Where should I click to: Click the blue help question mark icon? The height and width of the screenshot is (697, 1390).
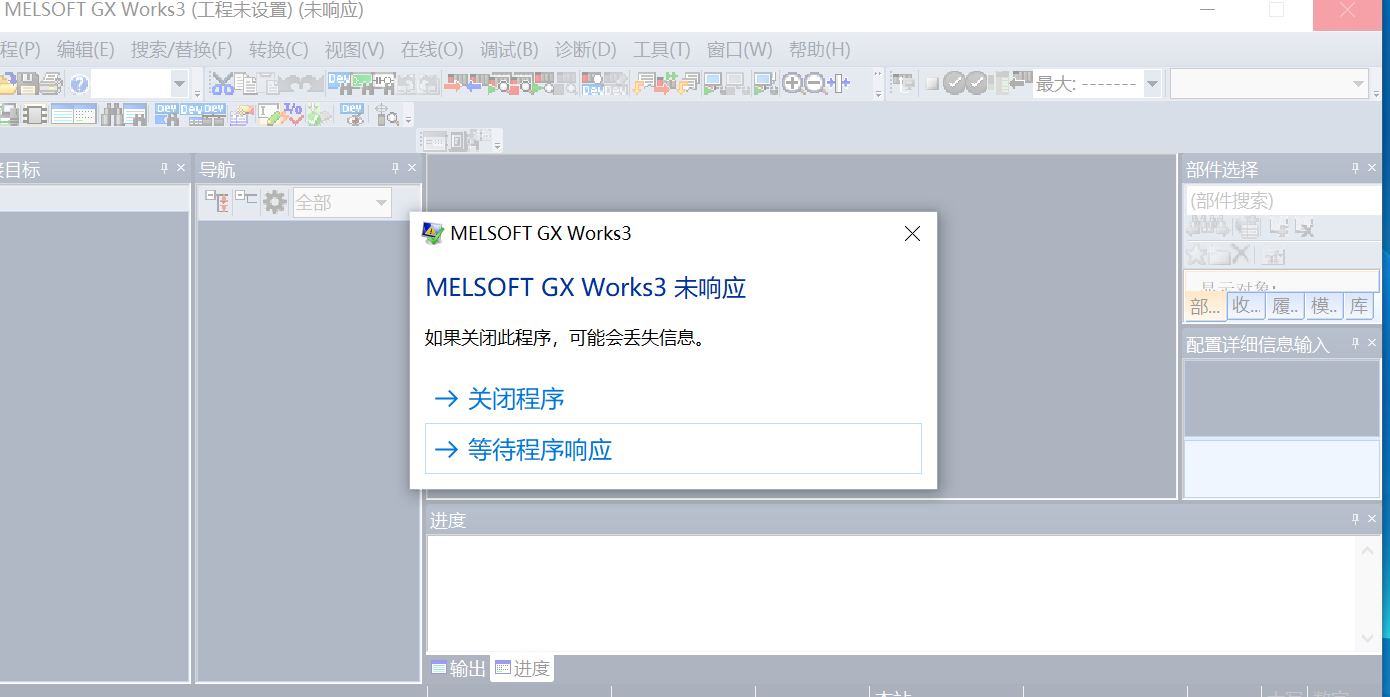pos(79,84)
